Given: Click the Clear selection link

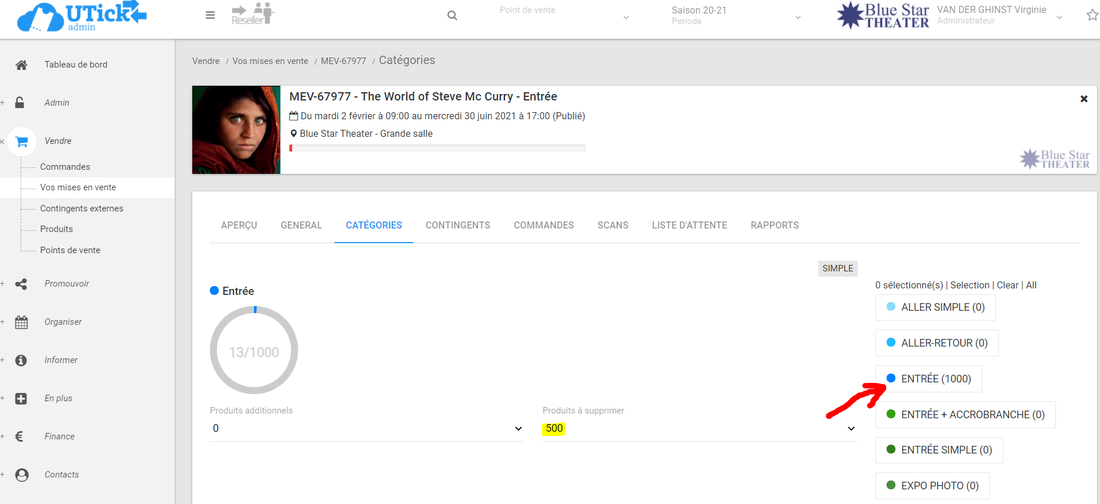Looking at the screenshot, I should tap(1007, 285).
